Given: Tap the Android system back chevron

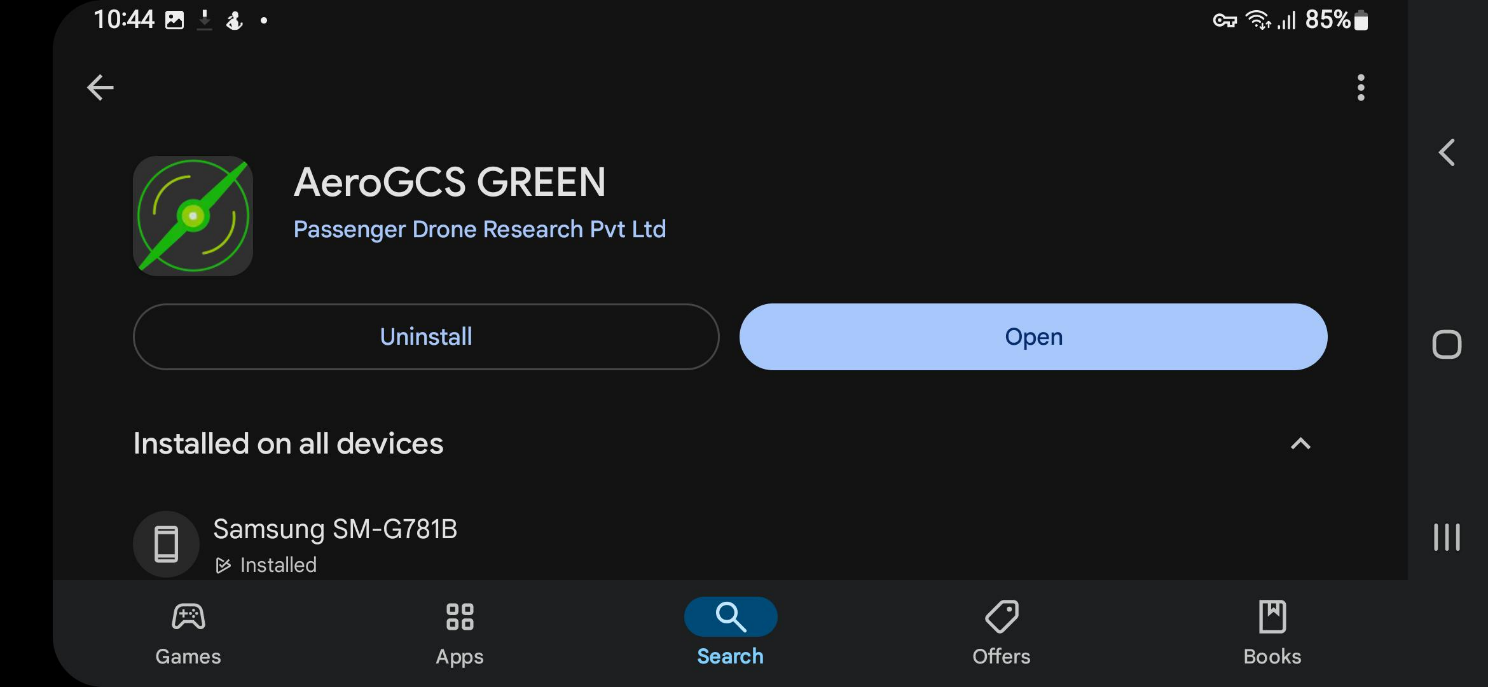Looking at the screenshot, I should (1446, 153).
